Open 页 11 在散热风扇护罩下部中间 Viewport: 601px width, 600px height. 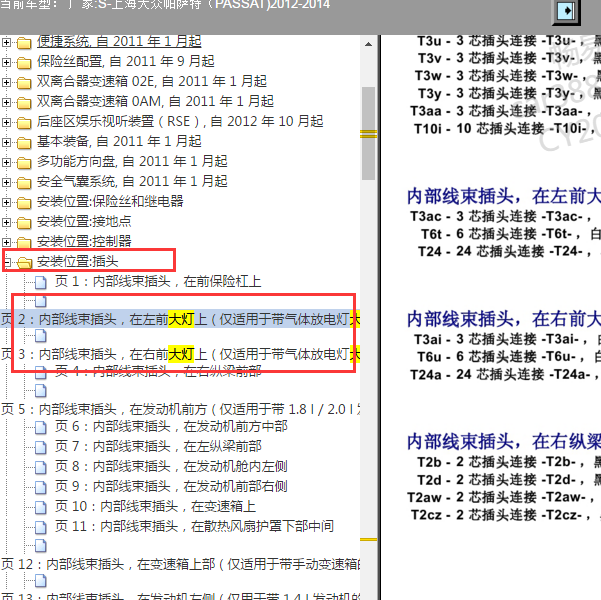coord(194,526)
